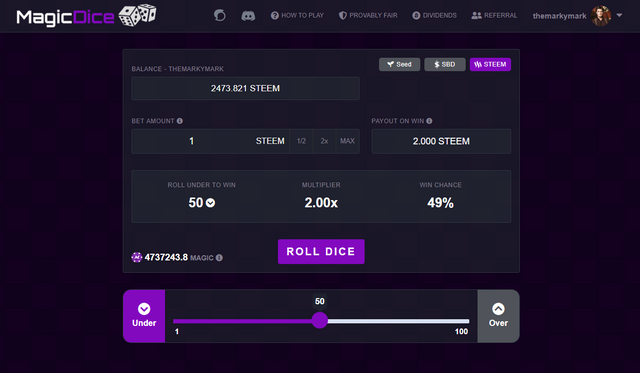This screenshot has width=640, height=373.
Task: Click the white slider track right of handle
Action: [x=398, y=321]
